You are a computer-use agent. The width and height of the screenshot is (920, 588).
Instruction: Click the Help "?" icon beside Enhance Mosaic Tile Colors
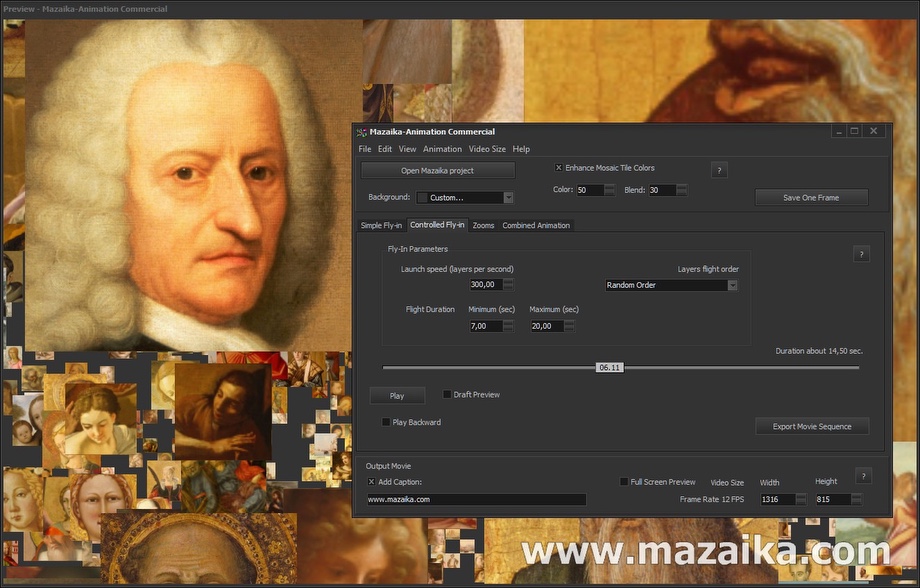[x=719, y=169]
